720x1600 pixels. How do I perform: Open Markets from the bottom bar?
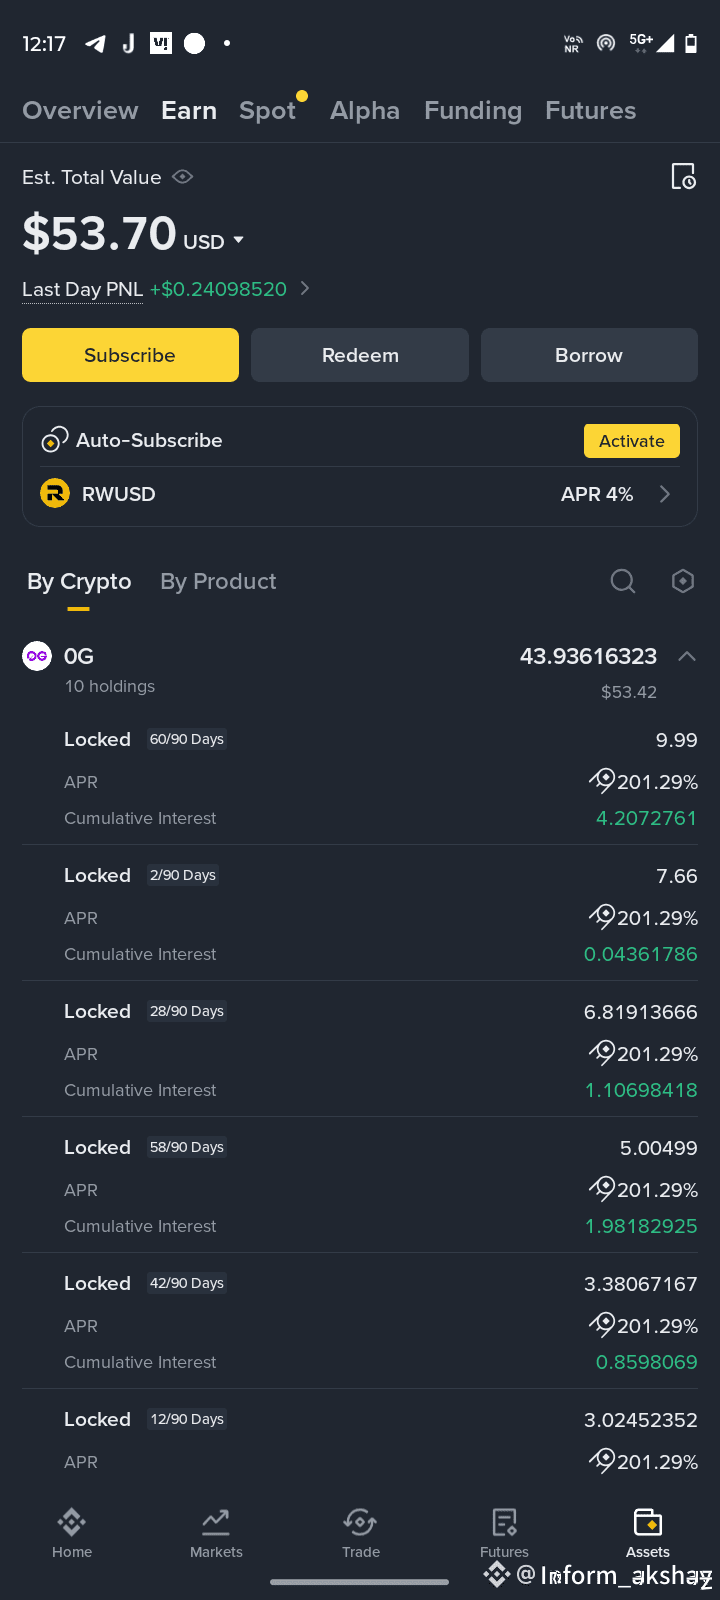pyautogui.click(x=216, y=1533)
